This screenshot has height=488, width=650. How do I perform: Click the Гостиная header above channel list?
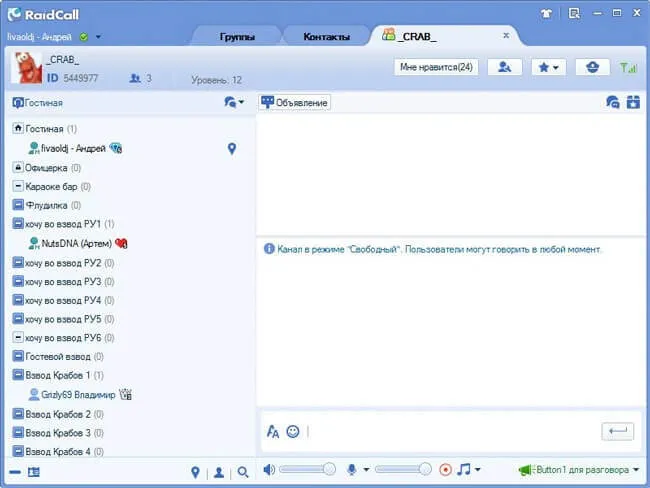tap(38, 102)
